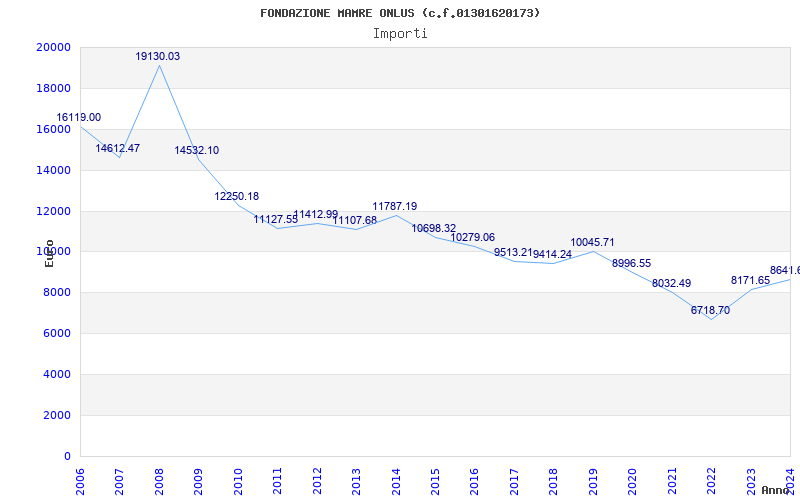Click the y-axis tick 2000
This screenshot has height=500, width=800.
57,415
